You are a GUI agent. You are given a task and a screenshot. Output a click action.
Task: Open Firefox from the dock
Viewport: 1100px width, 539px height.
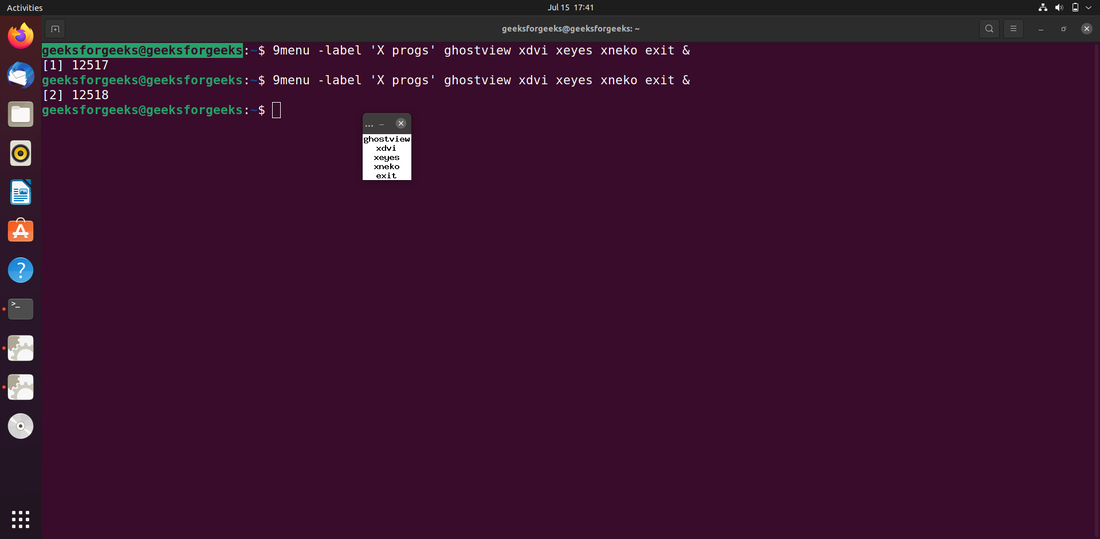click(20, 35)
